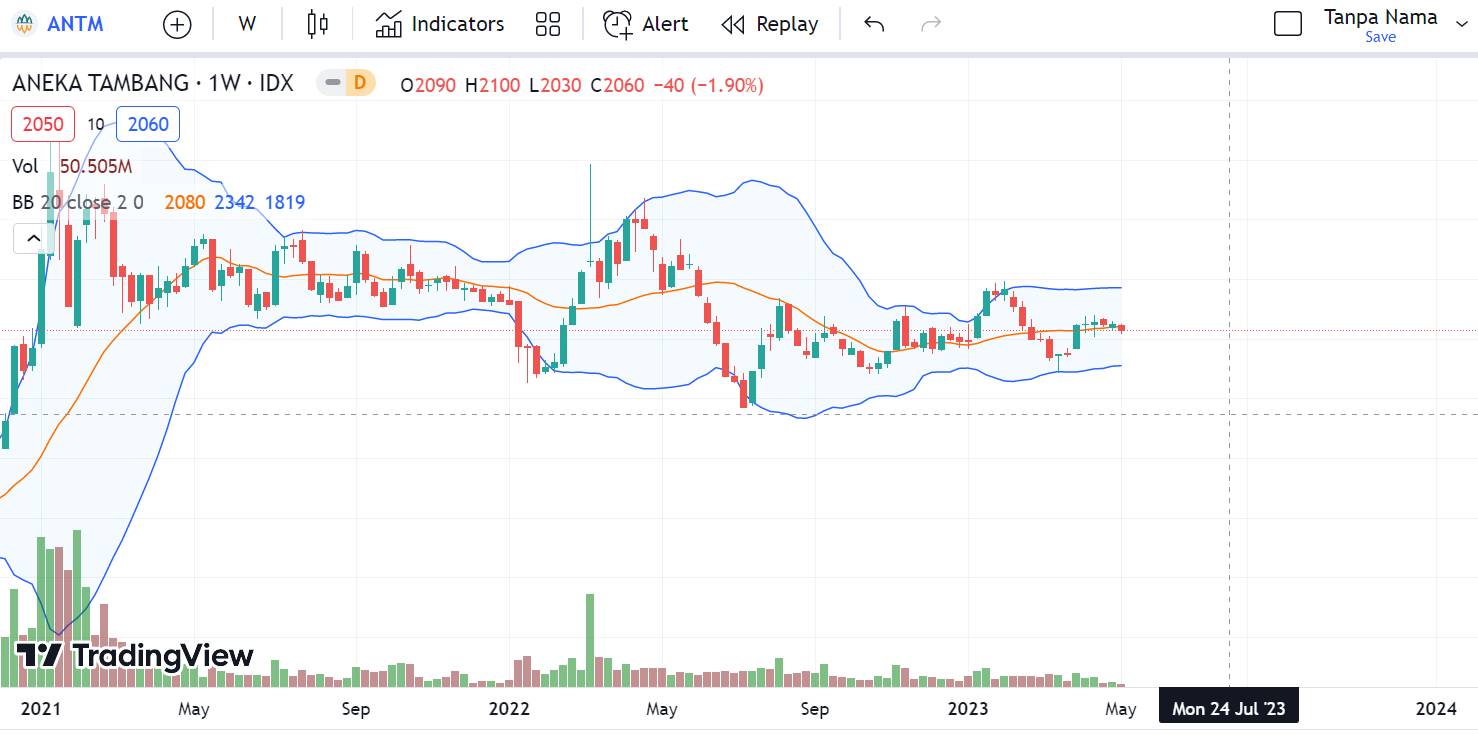This screenshot has width=1478, height=739.
Task: Click the volume value 50.505M
Action: (95, 166)
